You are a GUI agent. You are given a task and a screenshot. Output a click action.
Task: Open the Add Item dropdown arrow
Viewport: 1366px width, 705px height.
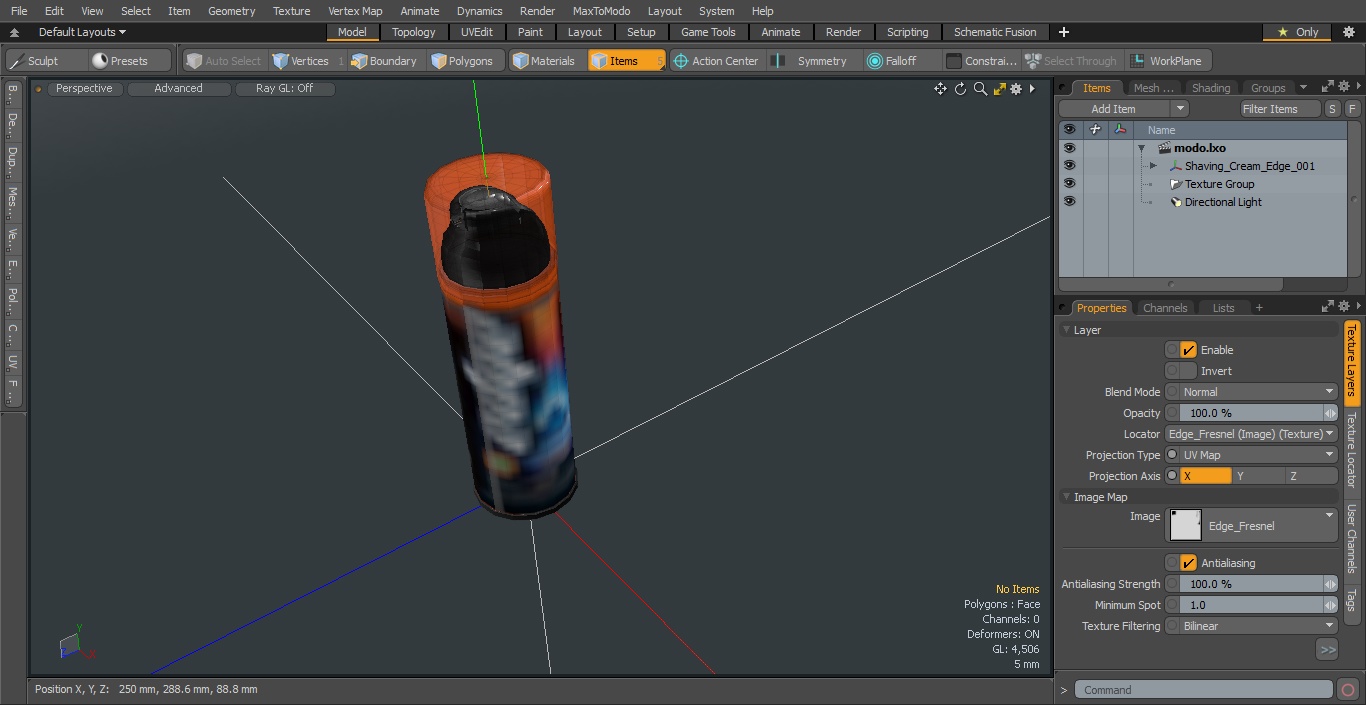[x=1180, y=109]
